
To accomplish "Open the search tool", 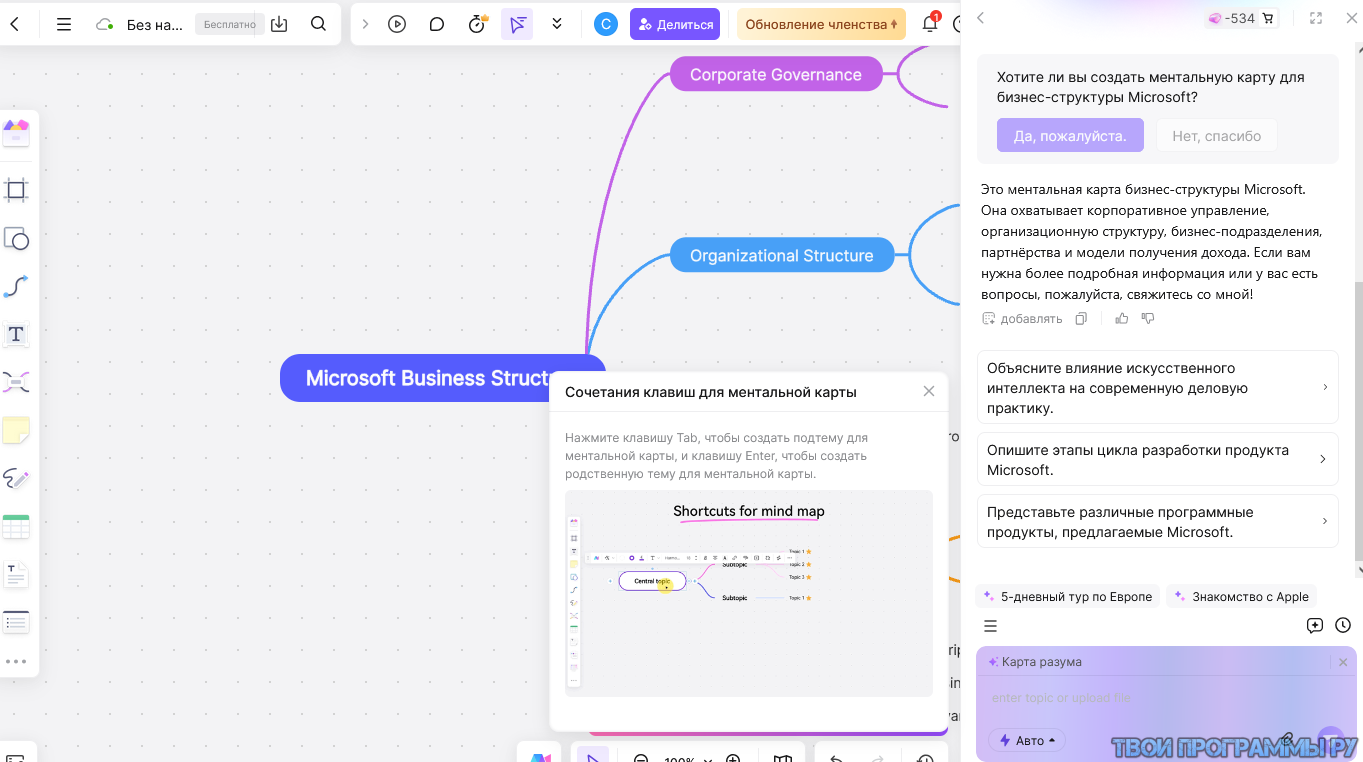I will [x=318, y=24].
